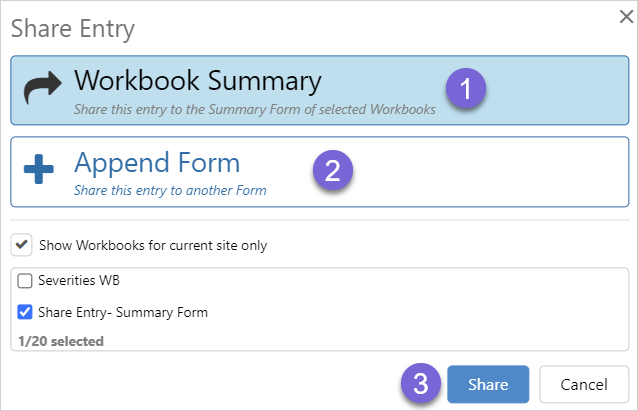Click the purple number 2 badge
Screen dimensions: 638x411
(x=334, y=168)
